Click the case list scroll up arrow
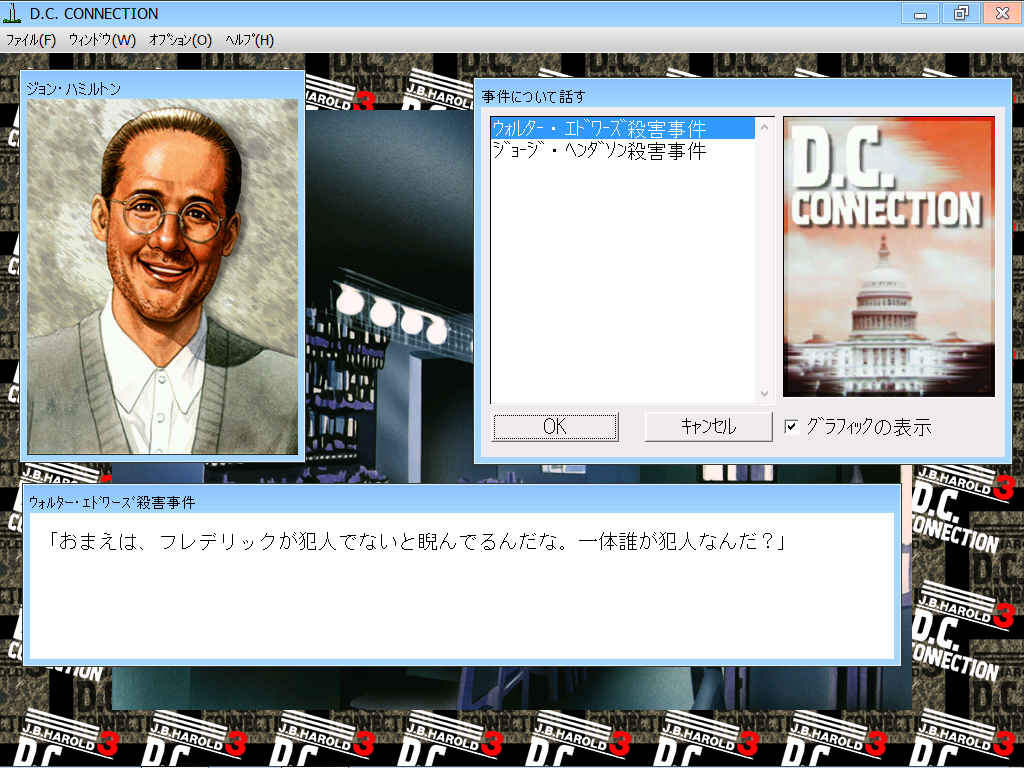This screenshot has width=1024, height=768. (764, 127)
